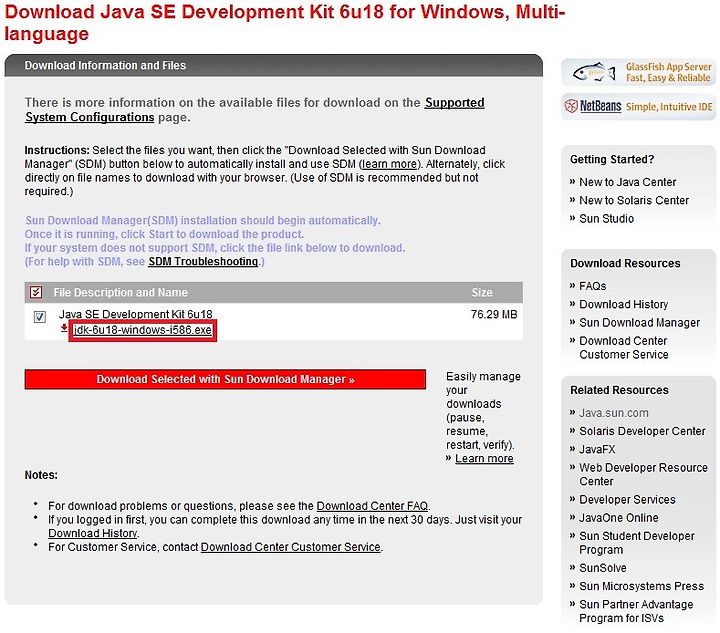Open the Download Center FAQ link
720x633 pixels.
click(x=372, y=506)
